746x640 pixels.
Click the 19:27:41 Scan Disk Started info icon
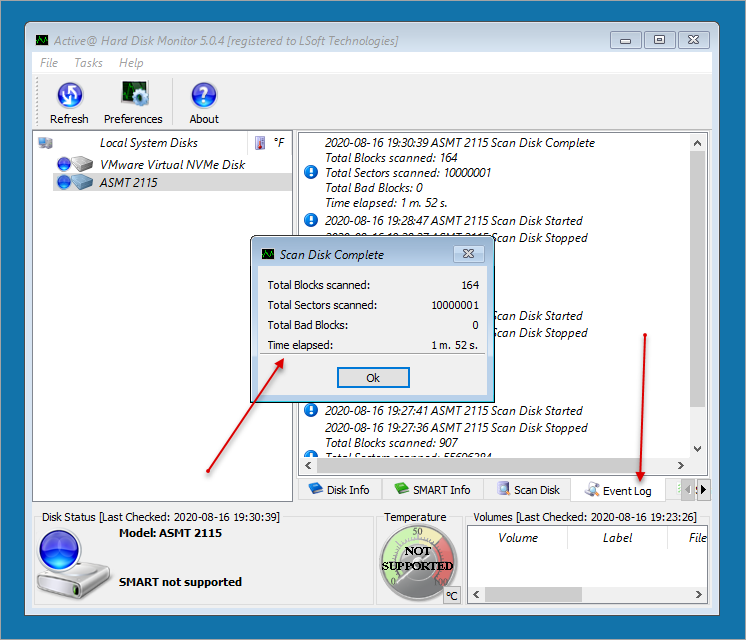point(311,410)
